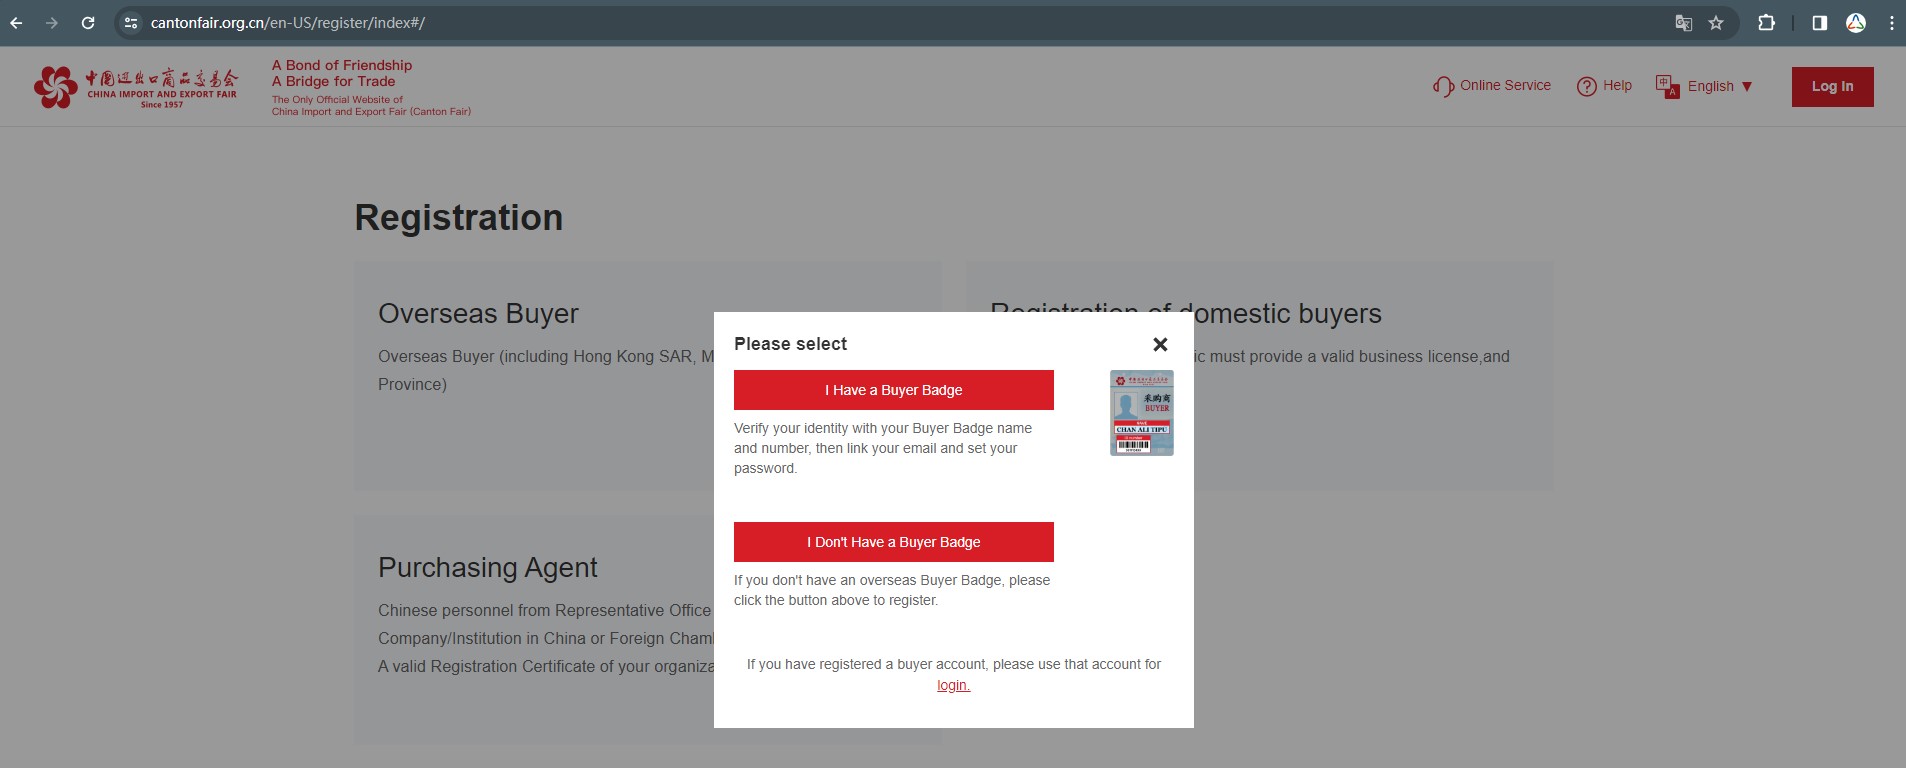Open the Help question mark link
Viewport: 1906px width, 768px height.
click(1604, 86)
